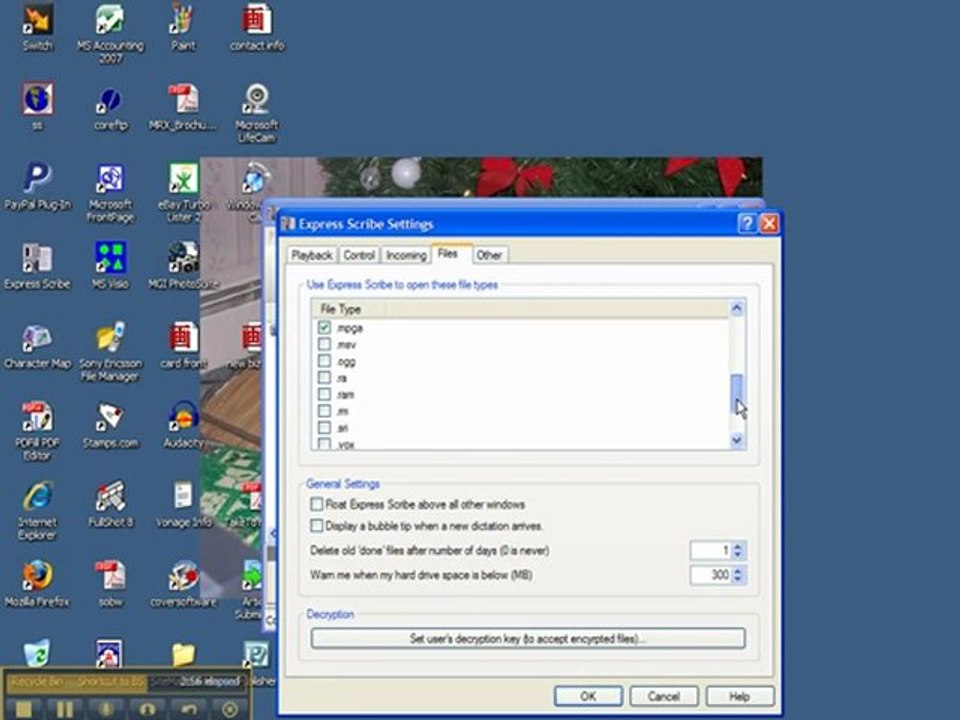The height and width of the screenshot is (720, 960).
Task: Decrease hard drive space warning value
Action: coord(738,579)
